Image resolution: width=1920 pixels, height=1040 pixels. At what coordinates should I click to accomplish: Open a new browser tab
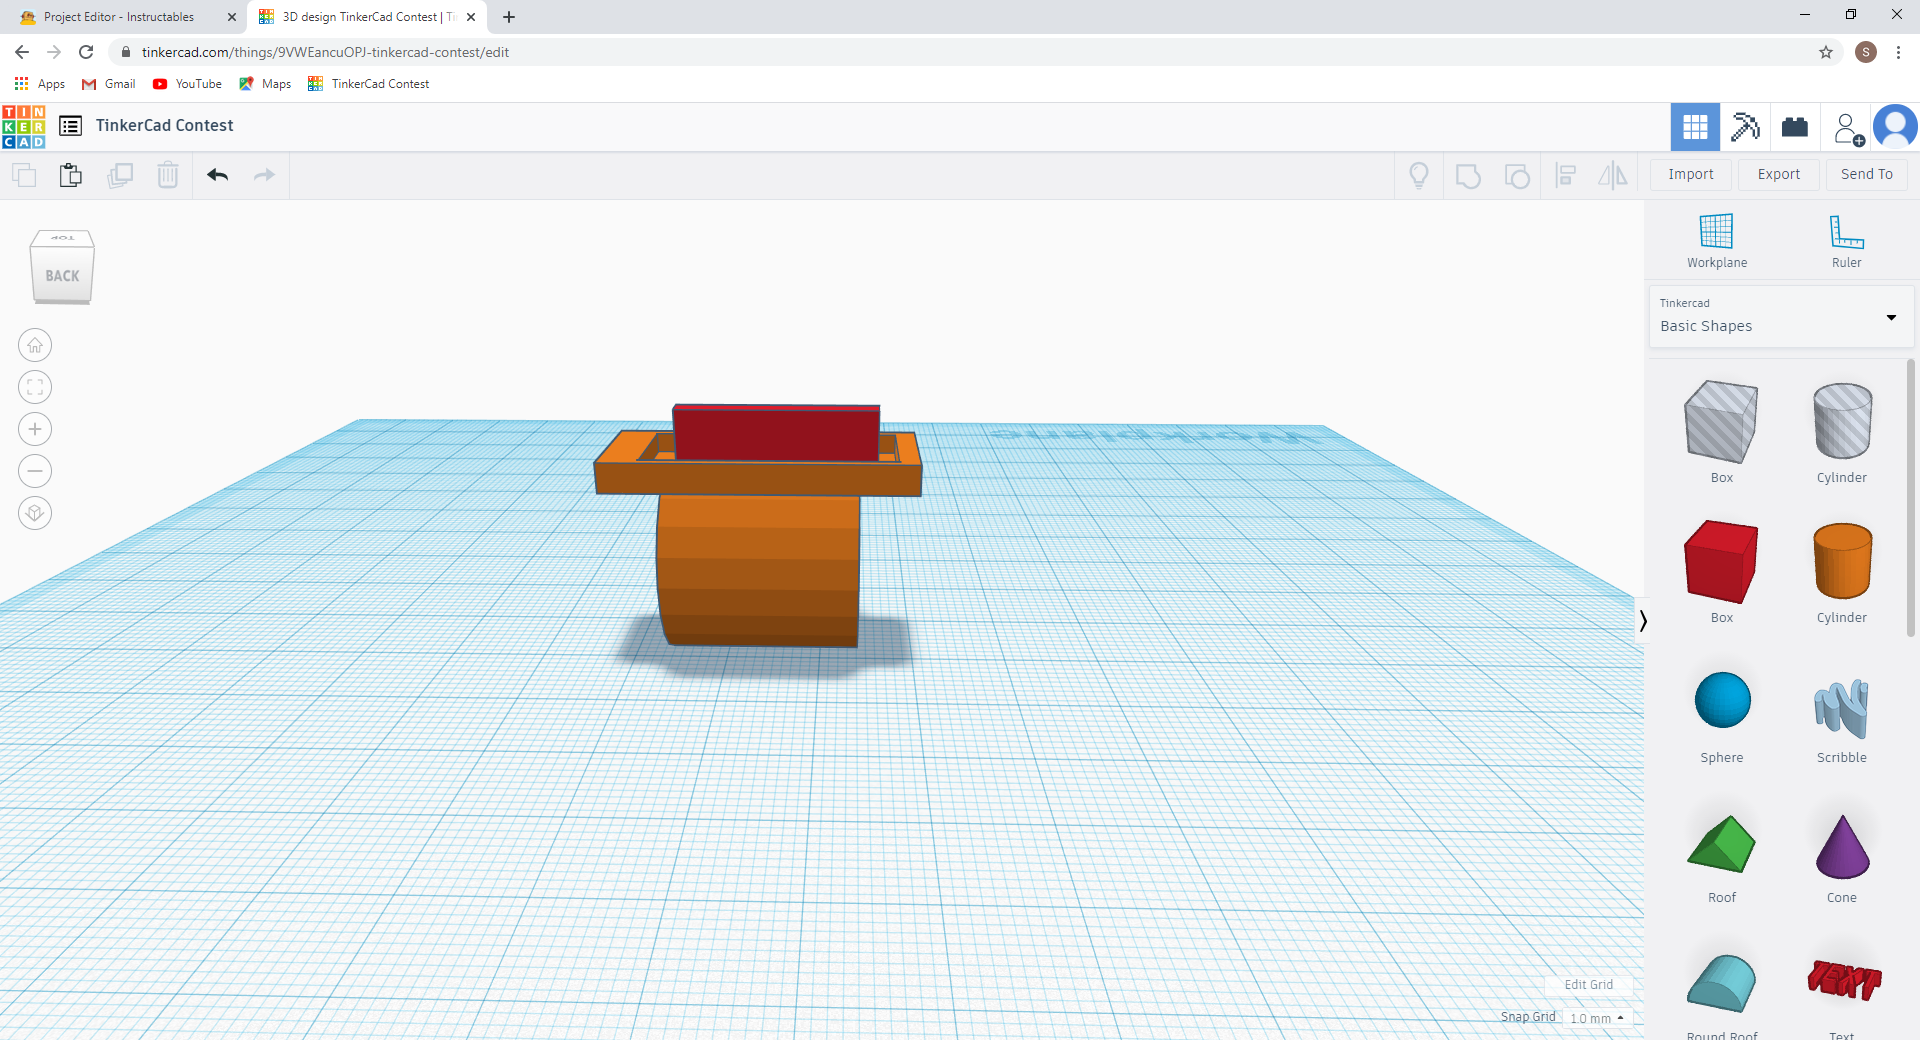(x=509, y=17)
